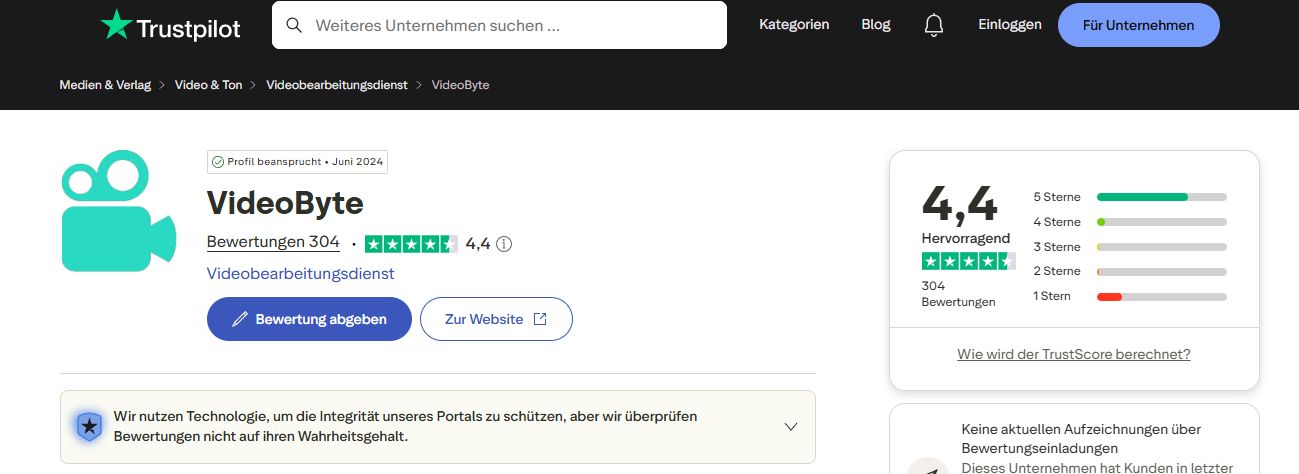Click the 1 Stern red rating bar
The image size is (1299, 474).
[1162, 296]
